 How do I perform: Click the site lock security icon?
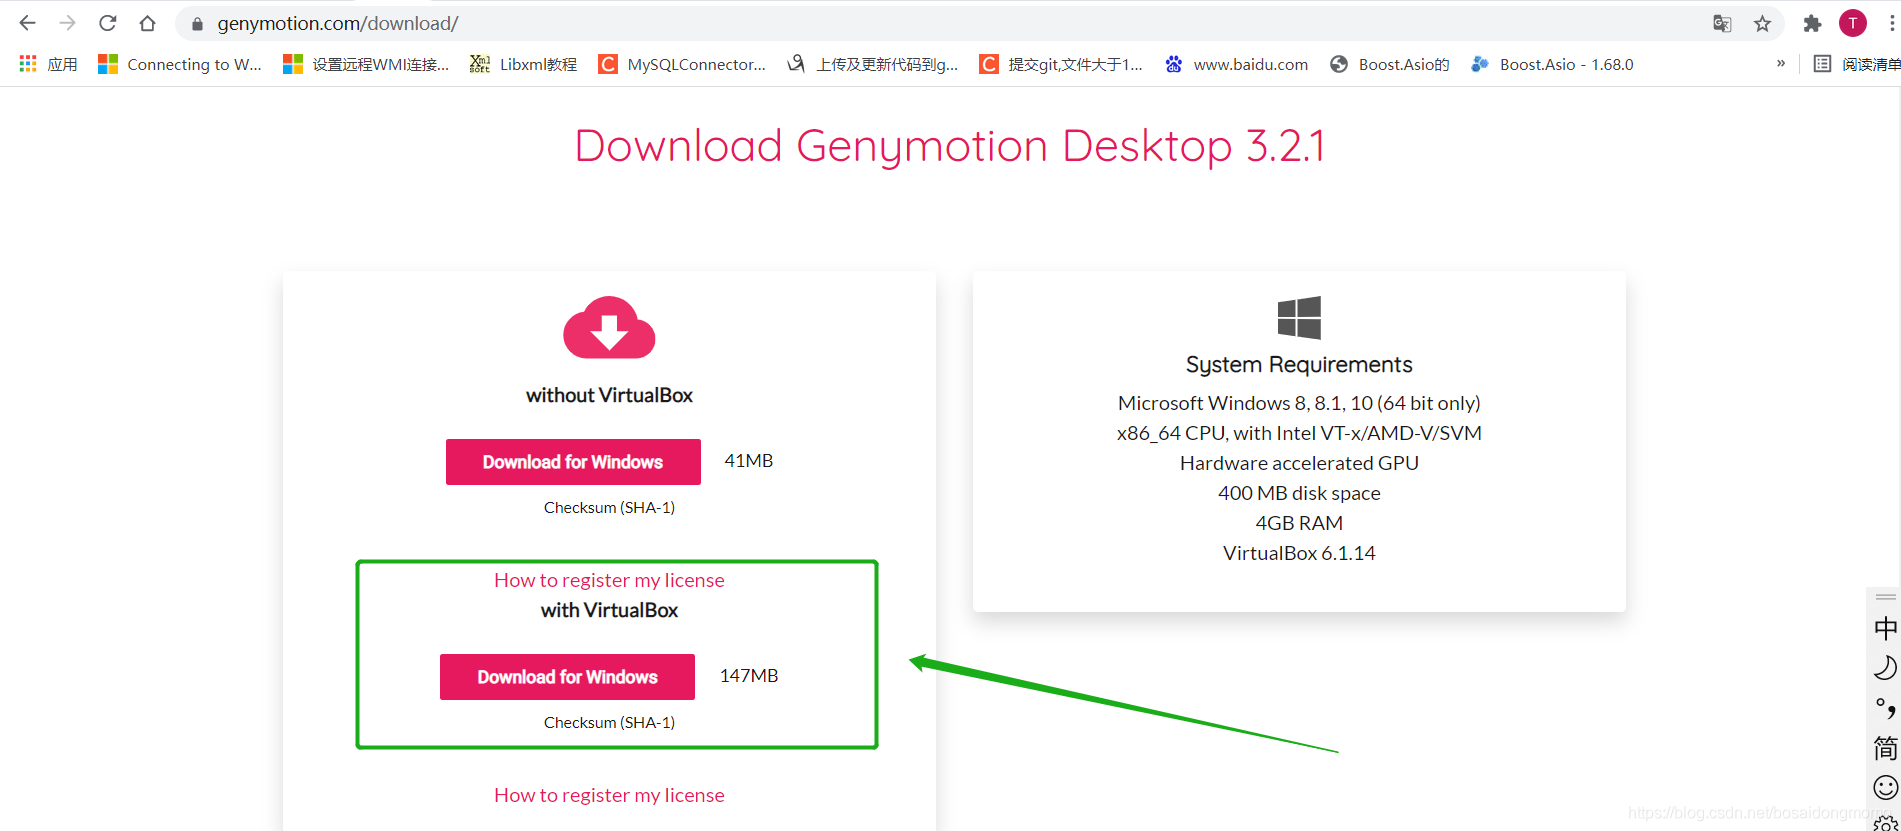(x=197, y=24)
